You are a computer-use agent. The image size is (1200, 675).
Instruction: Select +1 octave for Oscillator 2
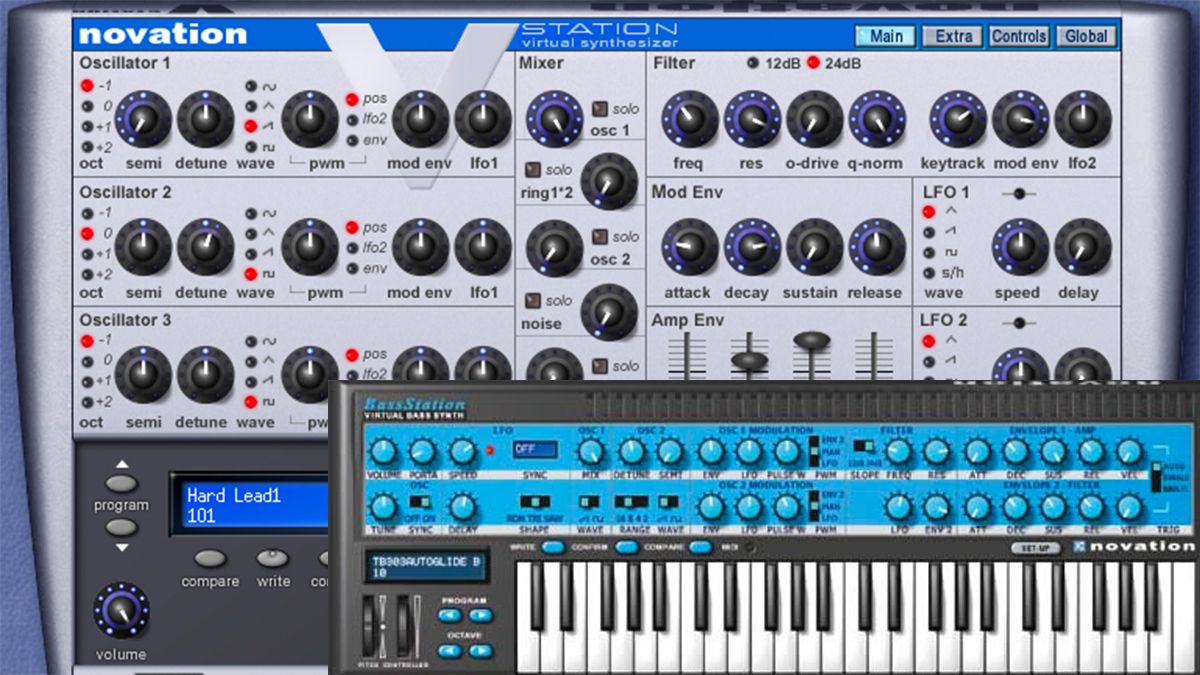click(87, 255)
